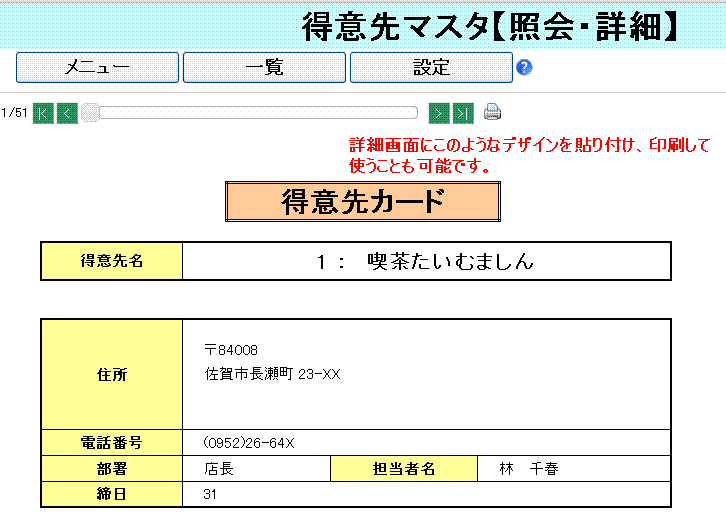Click the 締日 value 31
The image size is (726, 524).
pos(210,494)
